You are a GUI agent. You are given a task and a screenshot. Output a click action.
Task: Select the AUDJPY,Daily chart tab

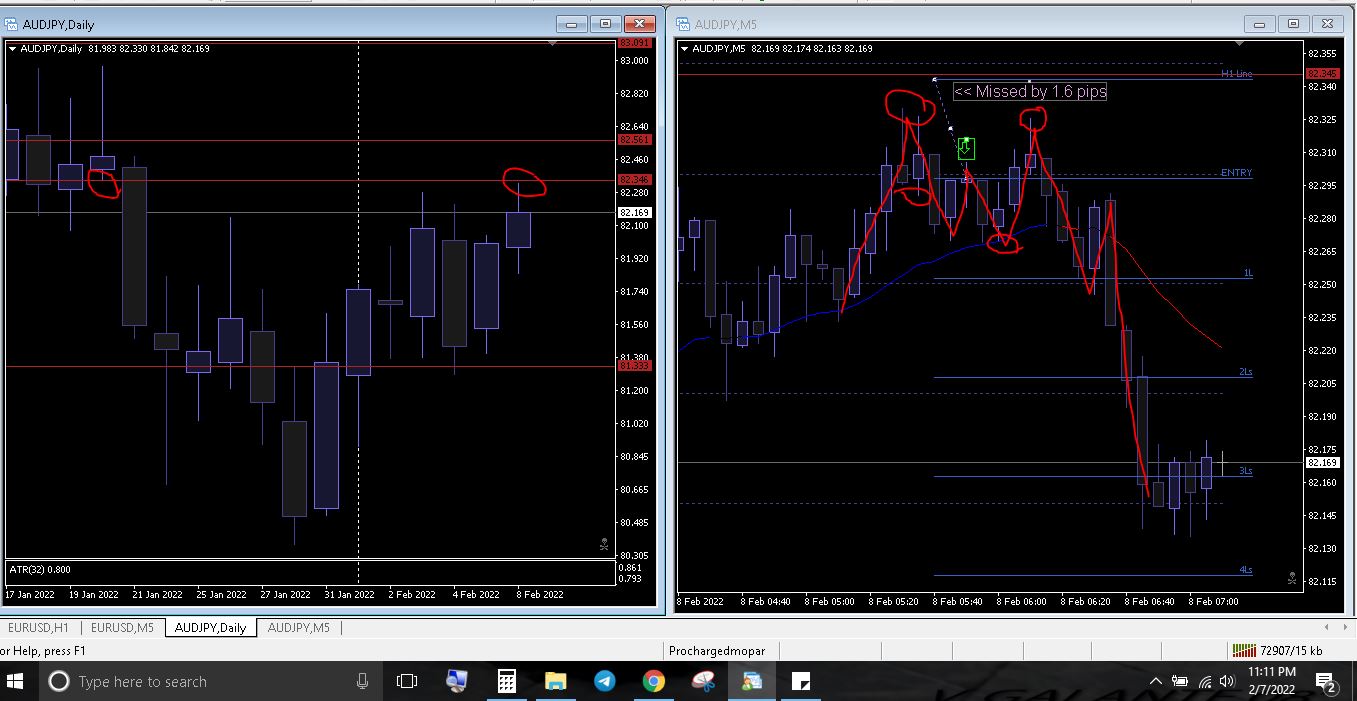coord(210,628)
